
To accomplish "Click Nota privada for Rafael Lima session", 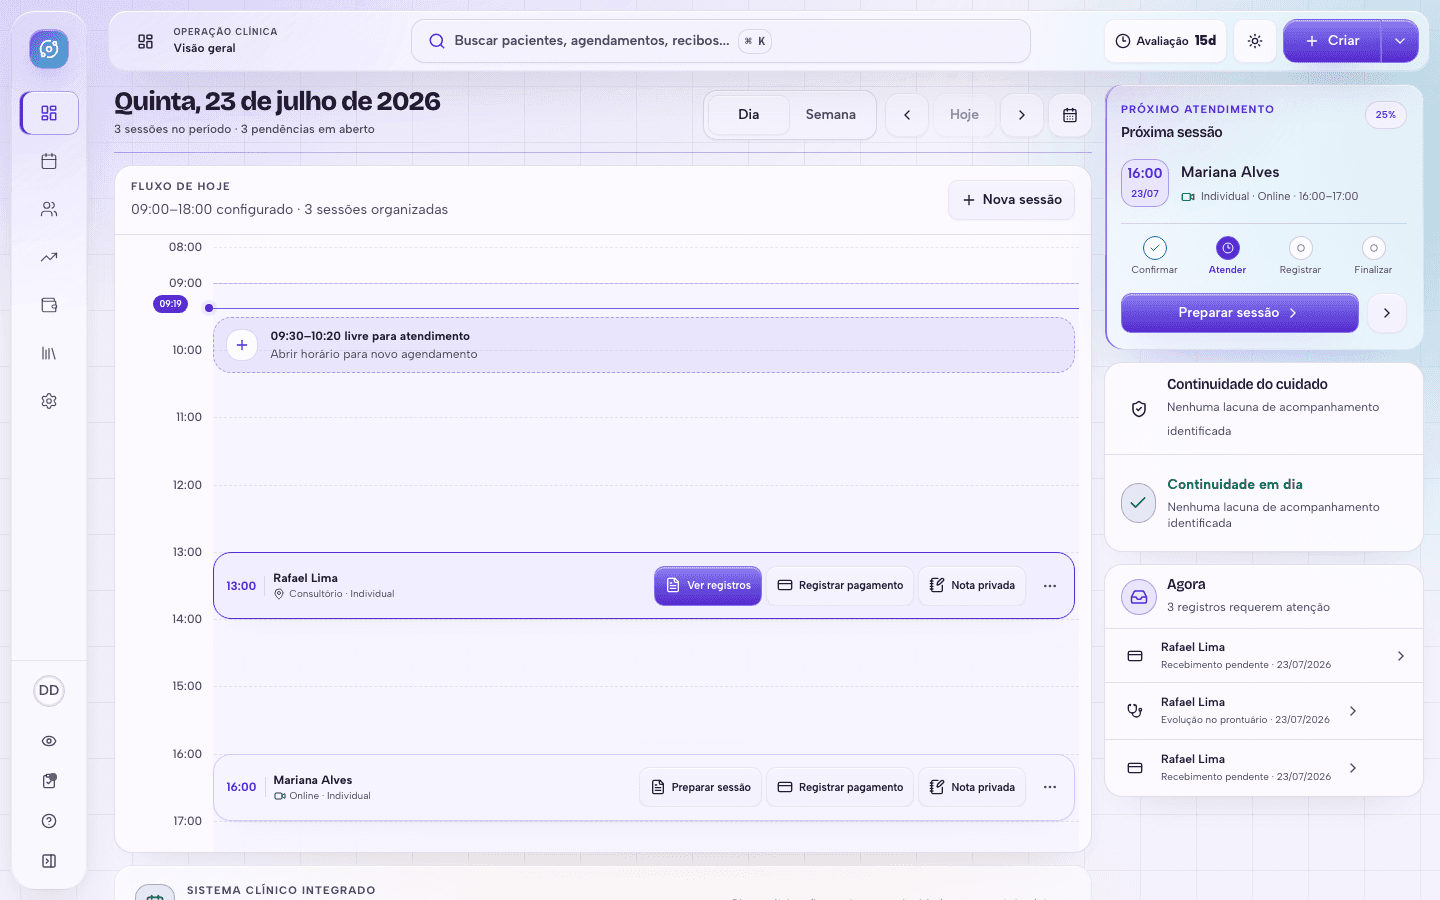I will 972,586.
